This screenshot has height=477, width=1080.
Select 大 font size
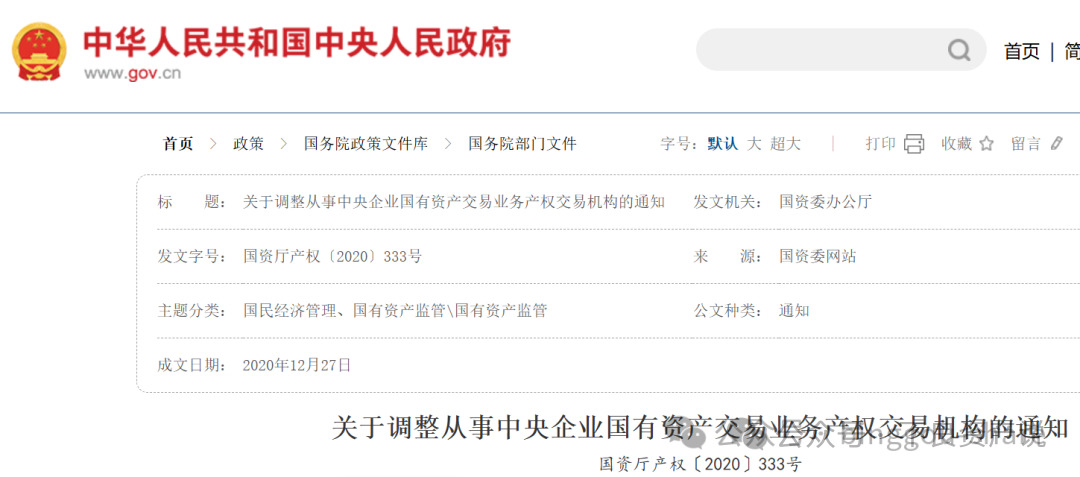754,144
